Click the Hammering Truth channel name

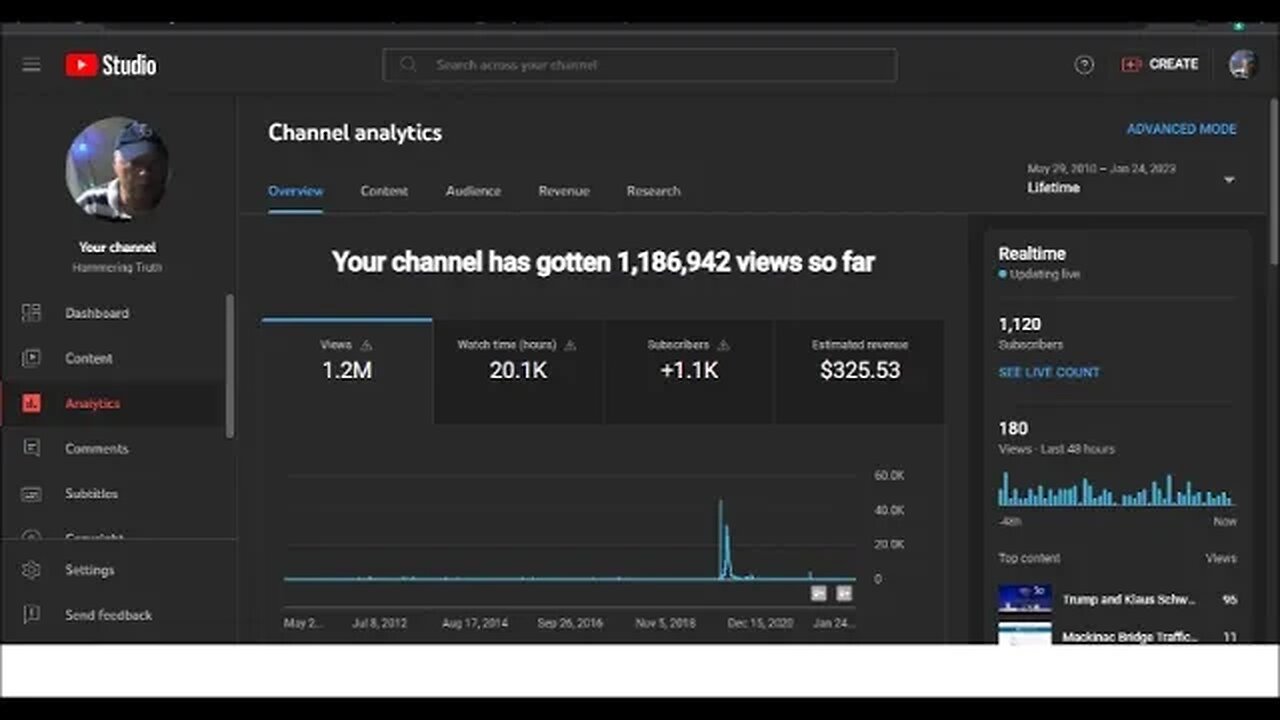click(x=117, y=268)
